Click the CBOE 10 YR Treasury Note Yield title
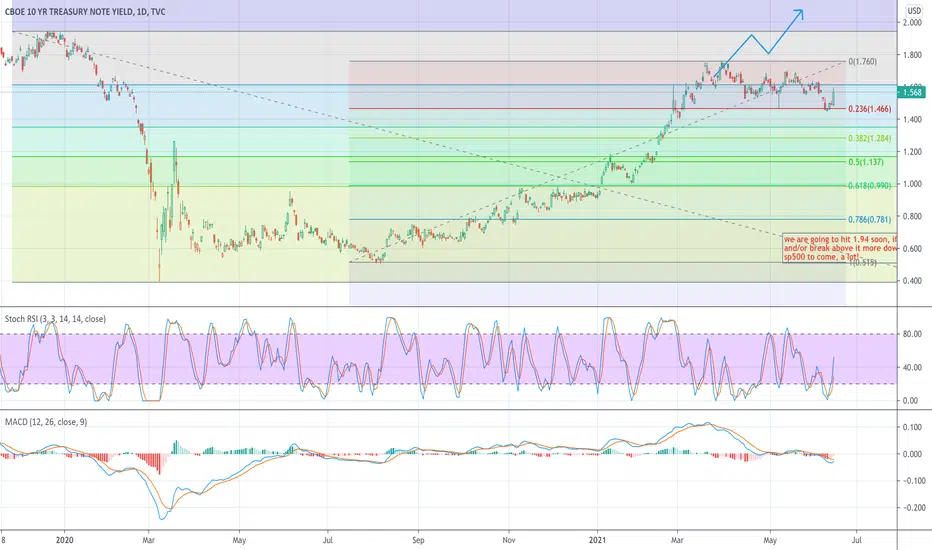 coord(85,12)
